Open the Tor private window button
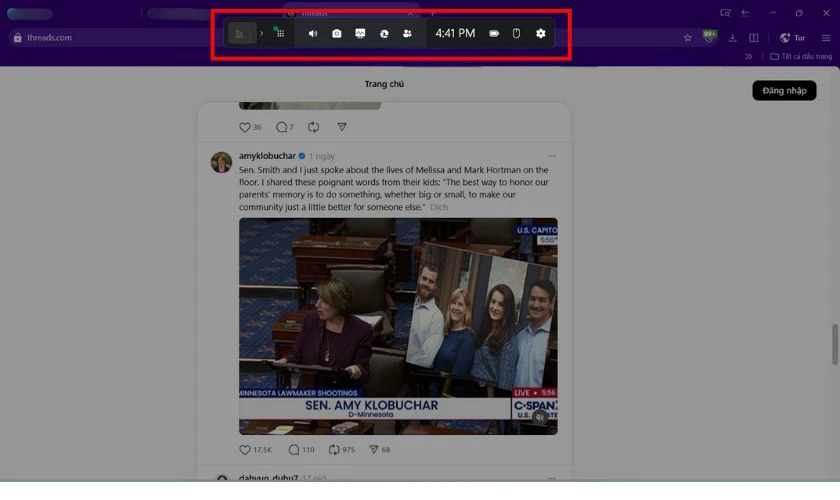 pyautogui.click(x=792, y=38)
